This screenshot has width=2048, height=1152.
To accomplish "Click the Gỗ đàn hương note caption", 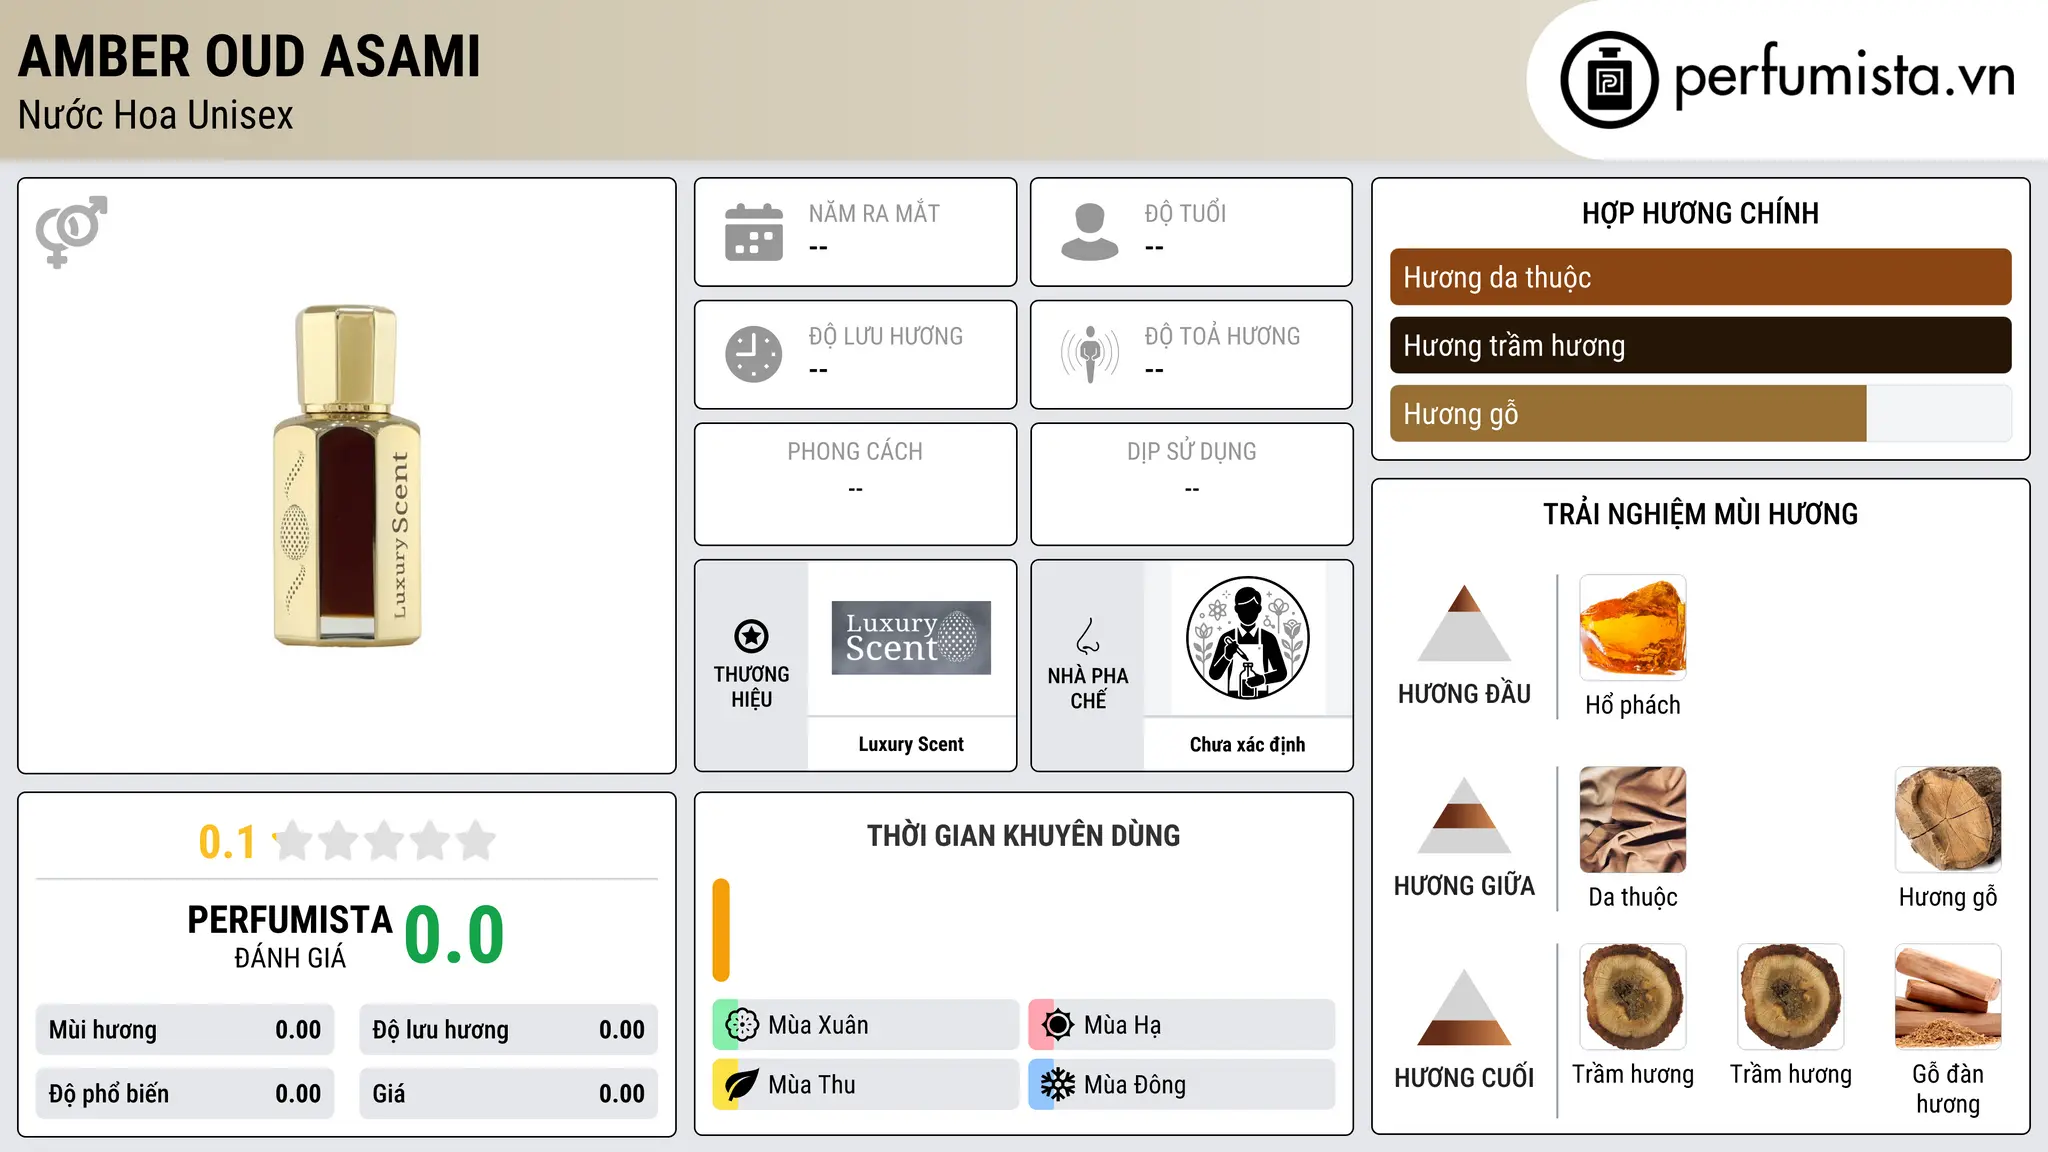I will tap(1948, 1088).
